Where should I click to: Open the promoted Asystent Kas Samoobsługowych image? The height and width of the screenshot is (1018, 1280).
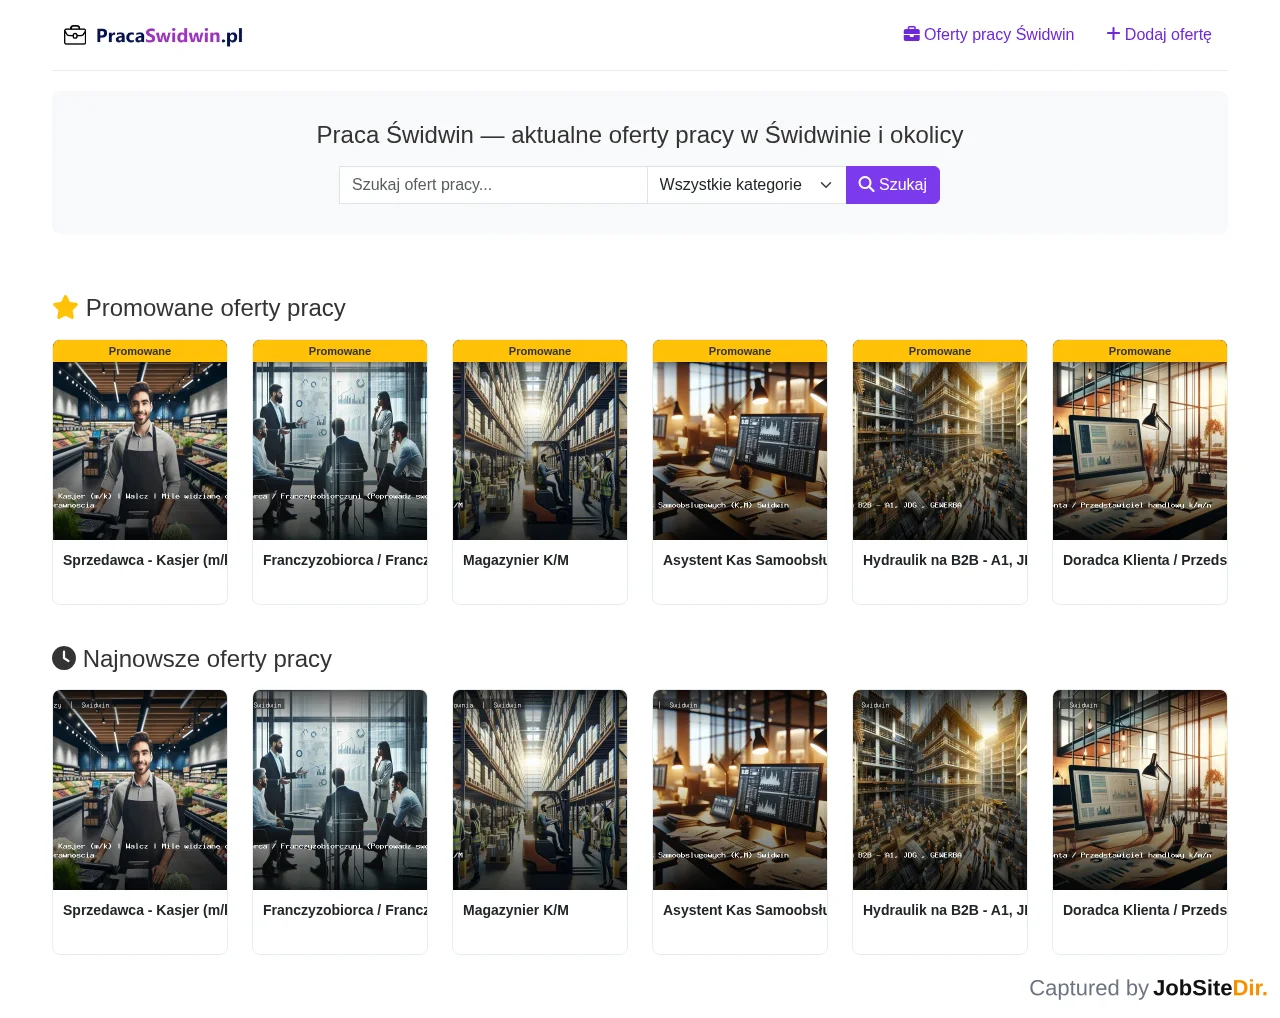tap(740, 451)
